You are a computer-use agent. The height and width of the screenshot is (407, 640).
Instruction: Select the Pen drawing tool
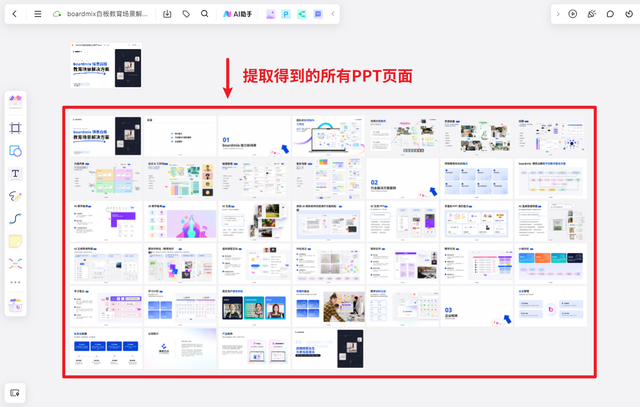click(x=16, y=196)
